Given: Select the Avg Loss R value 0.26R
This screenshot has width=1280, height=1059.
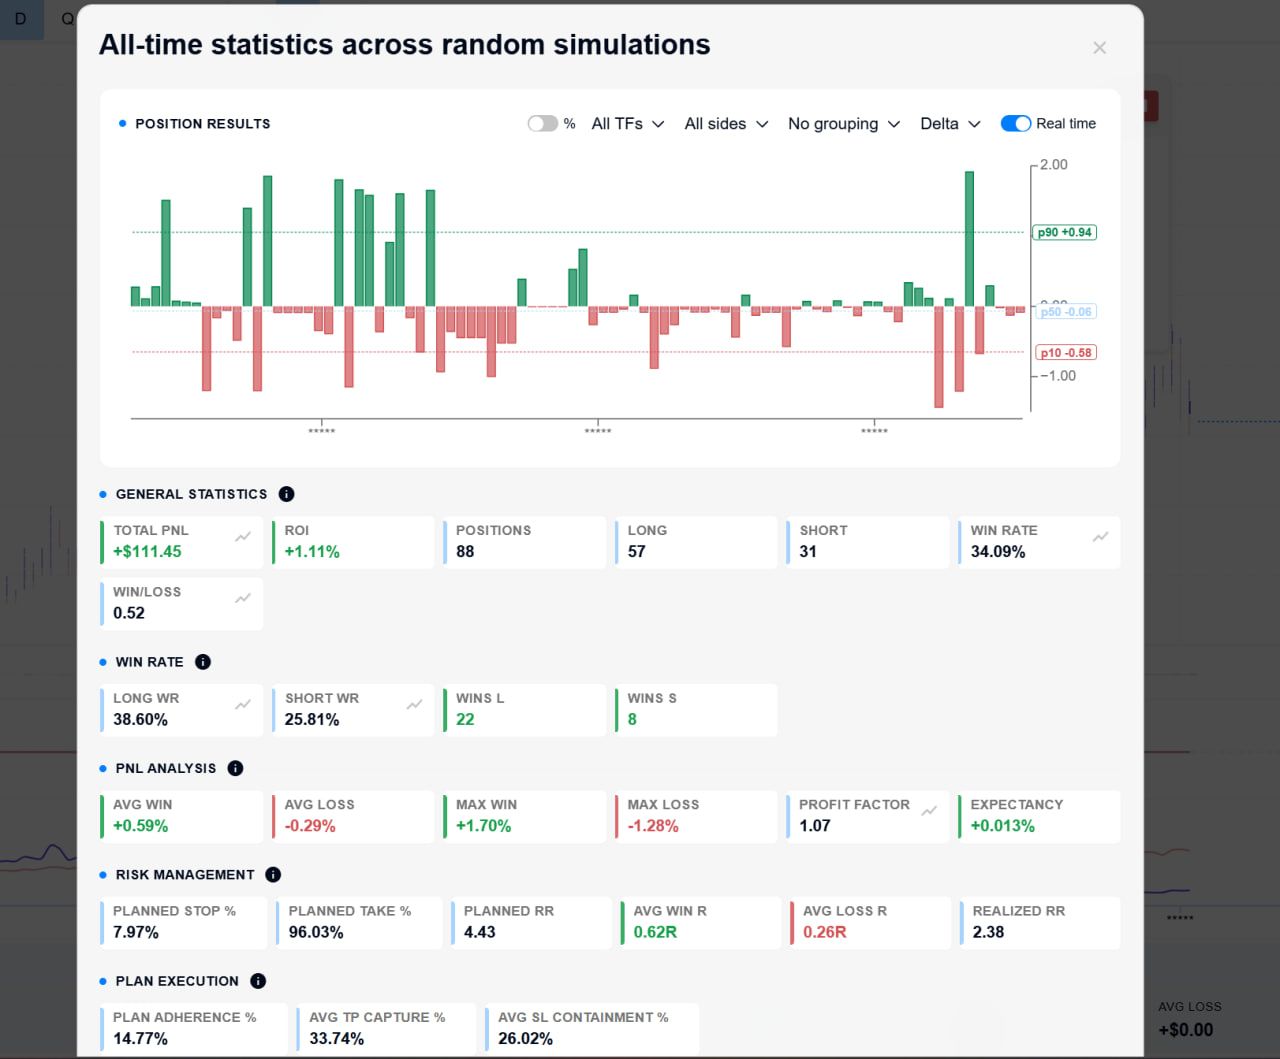Looking at the screenshot, I should [825, 932].
